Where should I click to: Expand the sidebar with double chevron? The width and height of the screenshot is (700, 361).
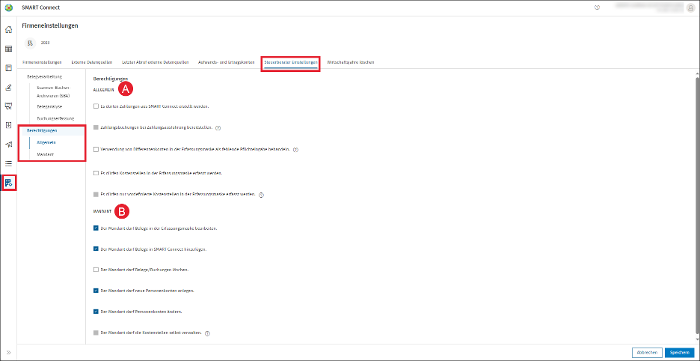8,353
